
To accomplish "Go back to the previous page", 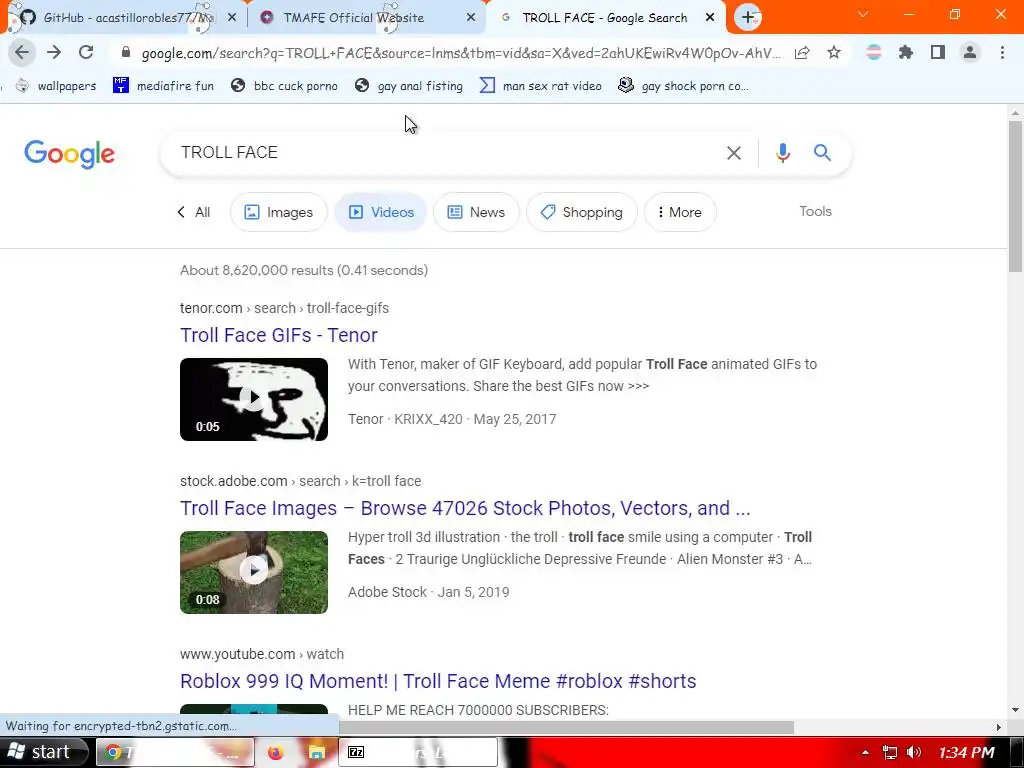I will click(x=22, y=52).
